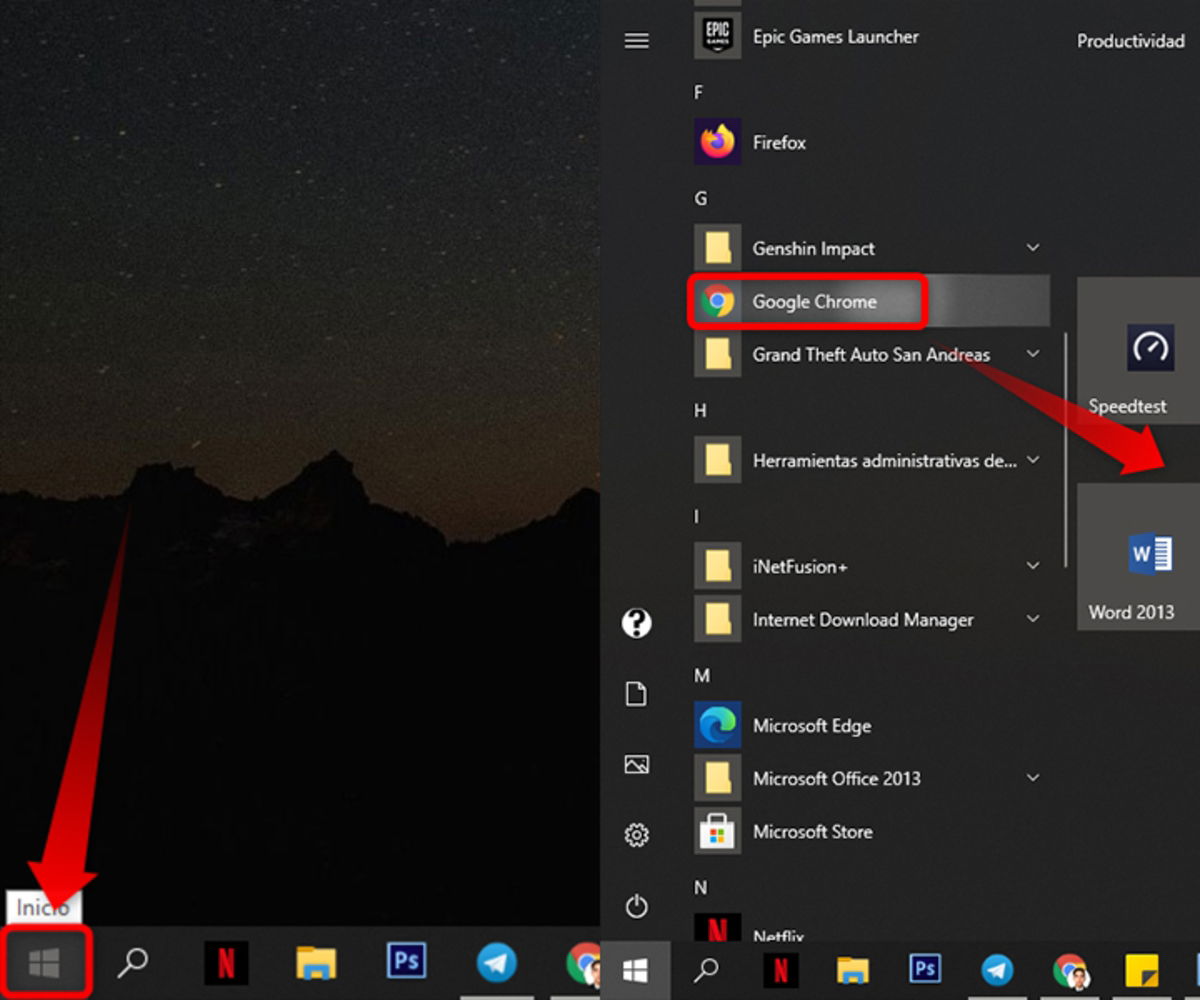Viewport: 1200px width, 1000px height.
Task: Open Photoshop from the left desktop taskbar
Action: click(407, 962)
